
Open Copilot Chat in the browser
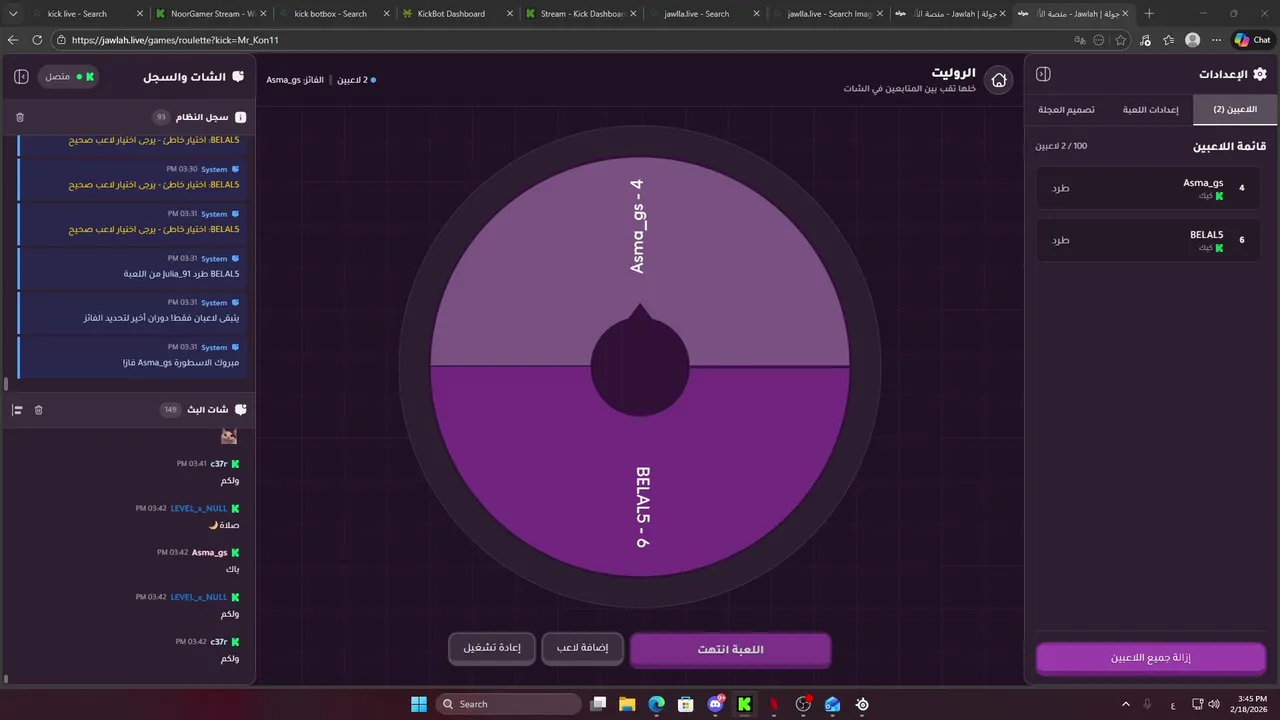1253,40
